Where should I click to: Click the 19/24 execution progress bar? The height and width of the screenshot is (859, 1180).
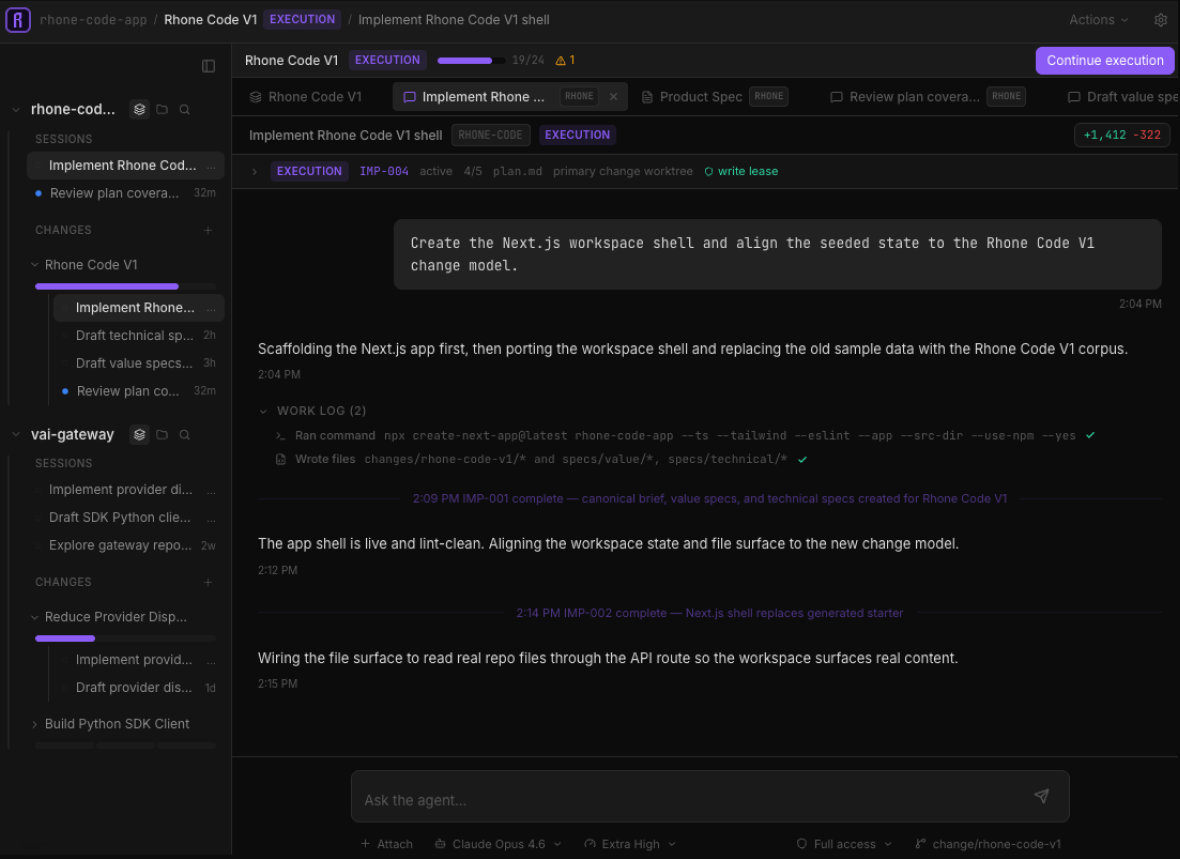[472, 60]
